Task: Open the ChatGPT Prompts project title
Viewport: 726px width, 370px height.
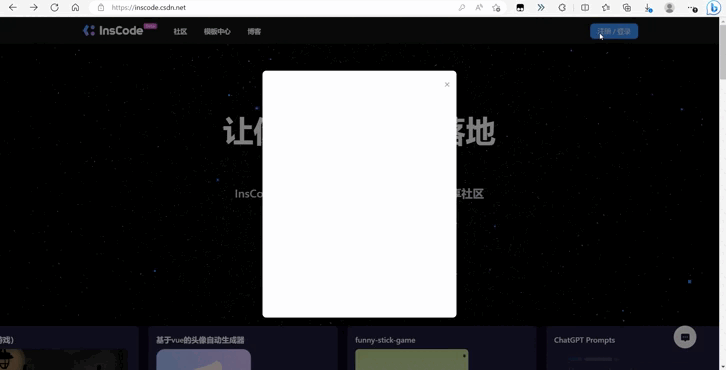Action: pyautogui.click(x=584, y=340)
